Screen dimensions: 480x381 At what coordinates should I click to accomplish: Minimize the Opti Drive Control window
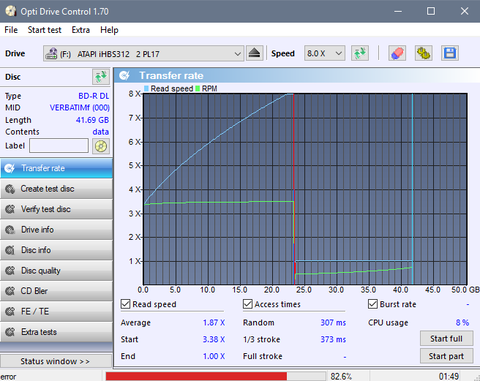(398, 11)
